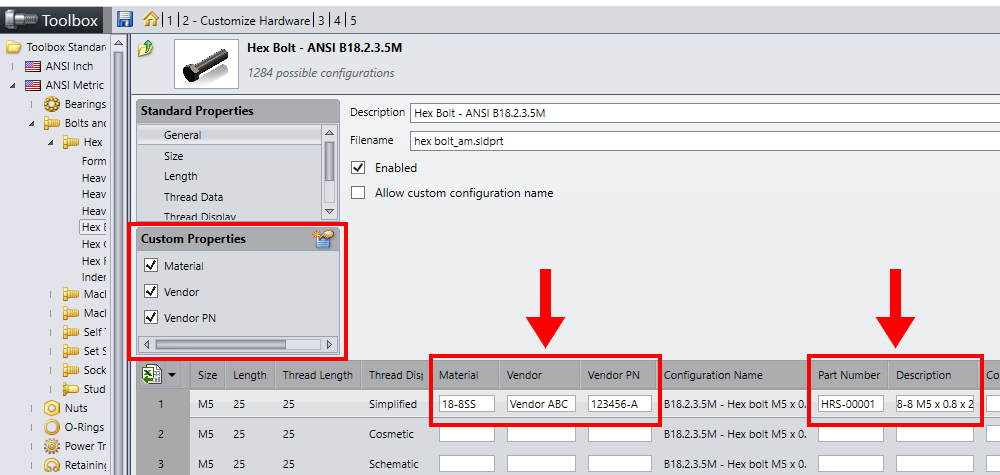Toggle the Enabled checkbox
Image resolution: width=1000 pixels, height=475 pixels.
pyautogui.click(x=358, y=168)
